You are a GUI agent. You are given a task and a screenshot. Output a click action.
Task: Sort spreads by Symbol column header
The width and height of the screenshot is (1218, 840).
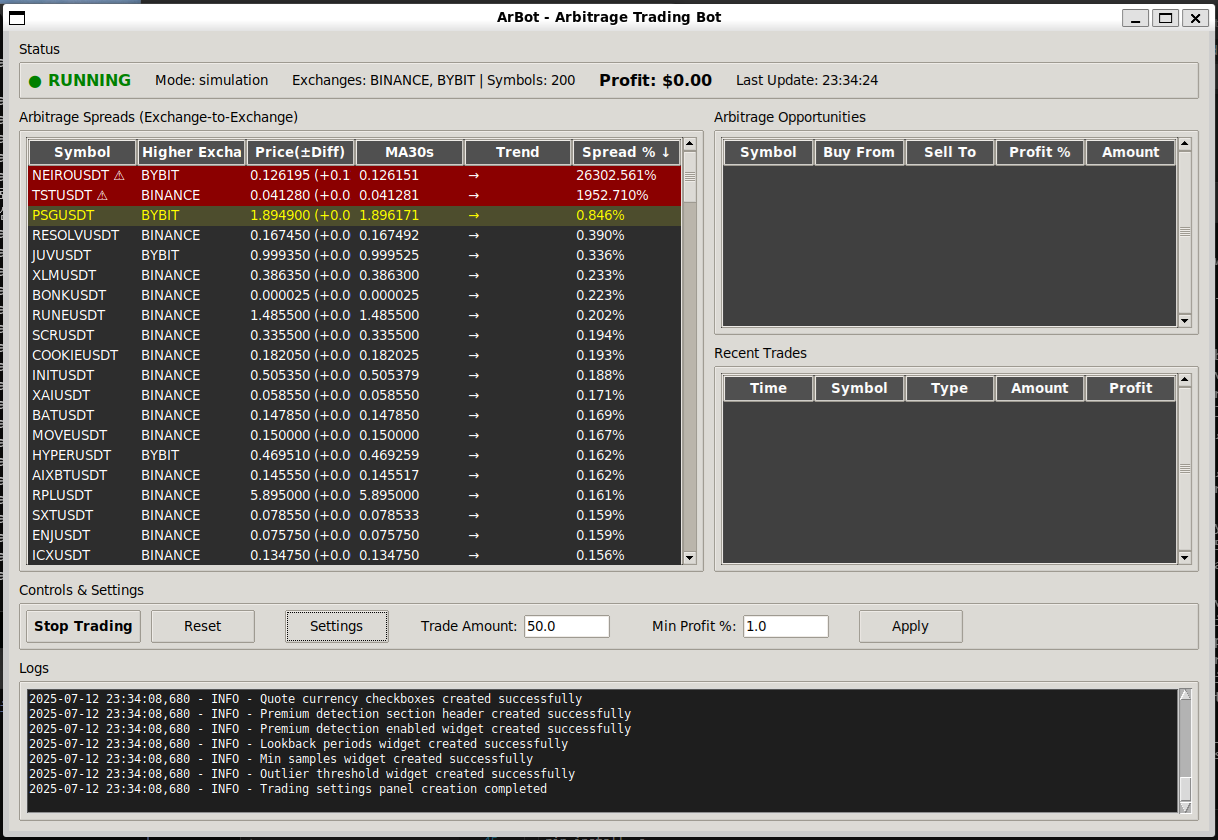[83, 152]
